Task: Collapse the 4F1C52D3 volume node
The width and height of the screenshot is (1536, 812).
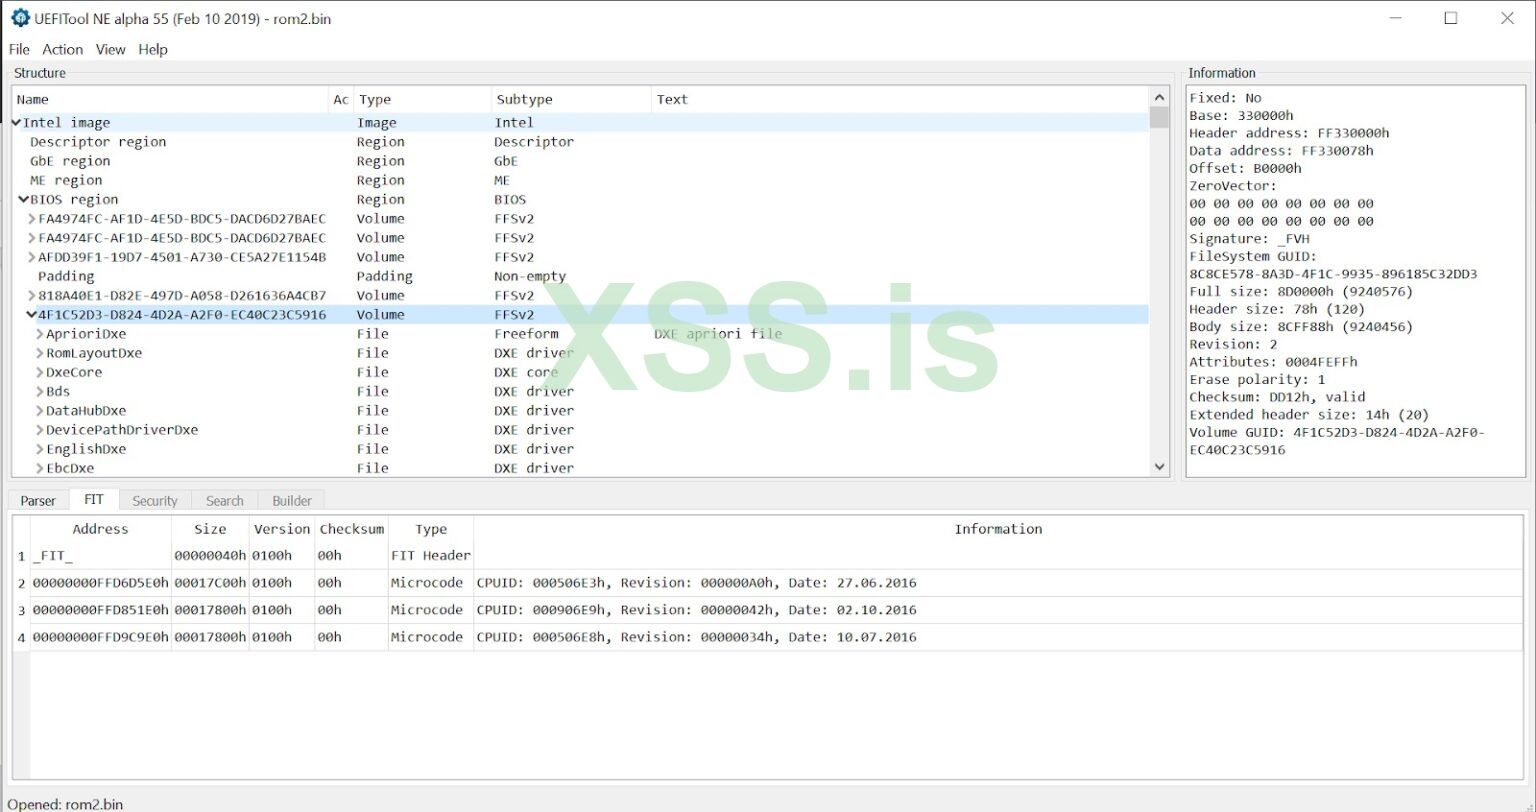Action: pyautogui.click(x=32, y=315)
